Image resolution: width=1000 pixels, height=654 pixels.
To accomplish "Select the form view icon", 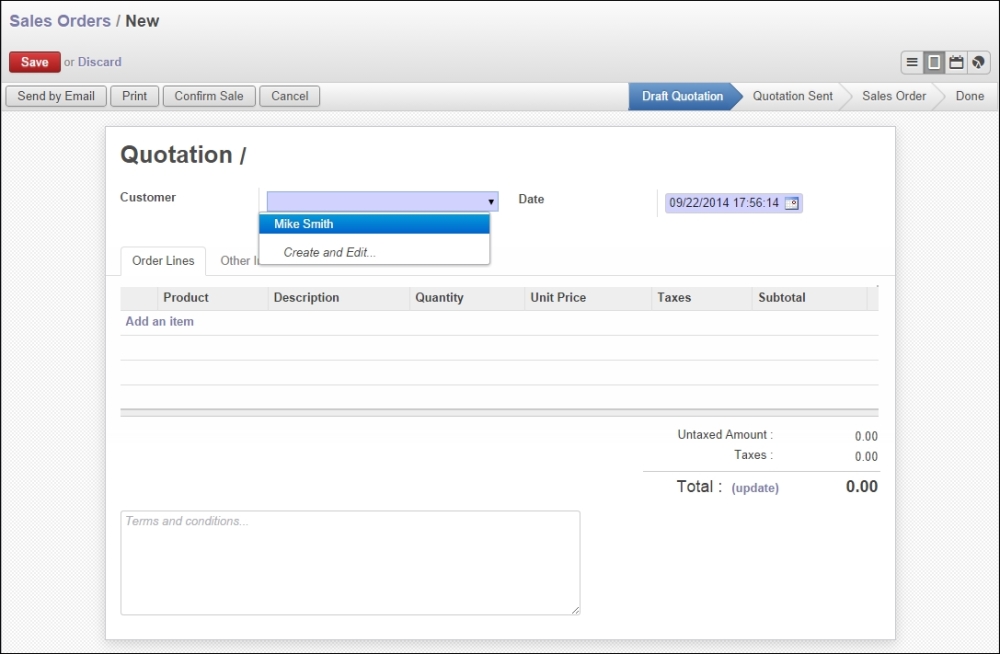I will [x=933, y=61].
